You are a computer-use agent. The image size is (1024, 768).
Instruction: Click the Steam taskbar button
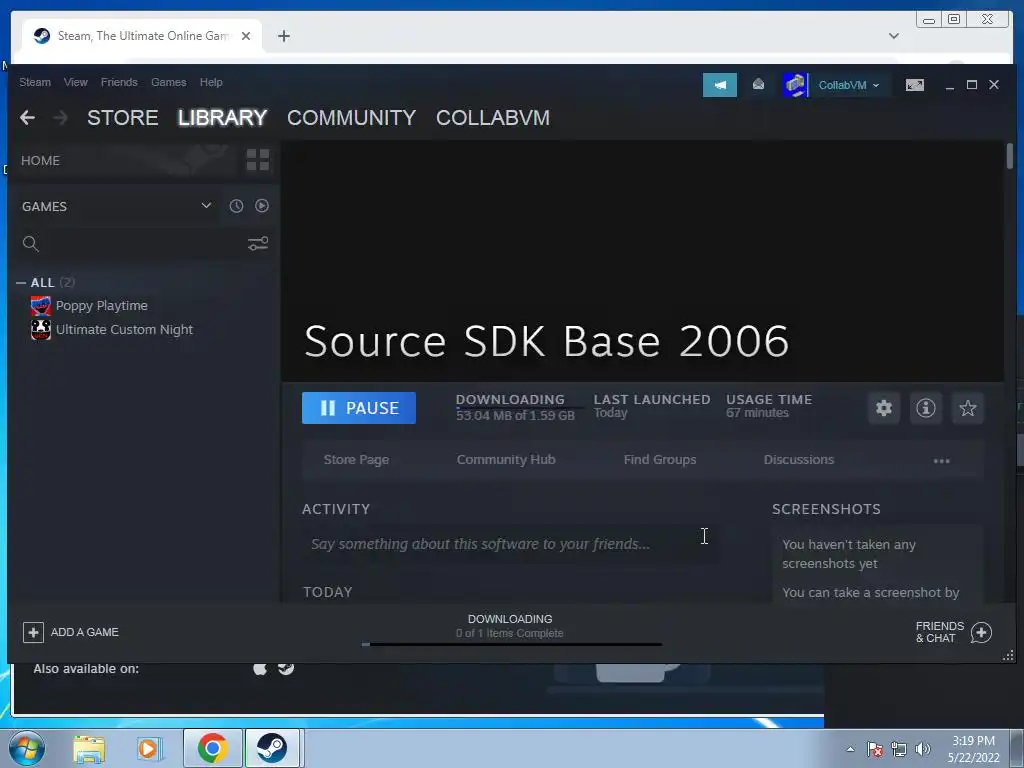tap(272, 748)
